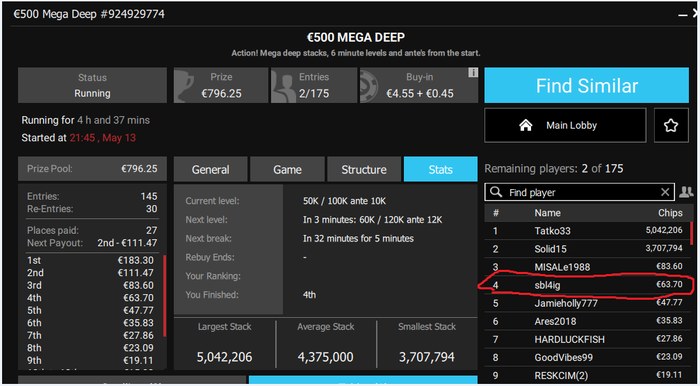Click the window title €500 Mega Deep #924929774
Screen dimensions: 700x386
coord(89,14)
